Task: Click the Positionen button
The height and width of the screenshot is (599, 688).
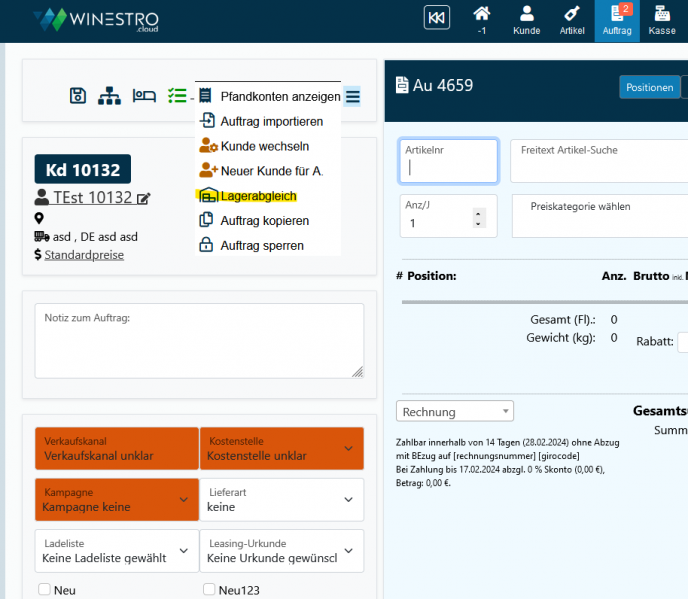Action: 649,87
